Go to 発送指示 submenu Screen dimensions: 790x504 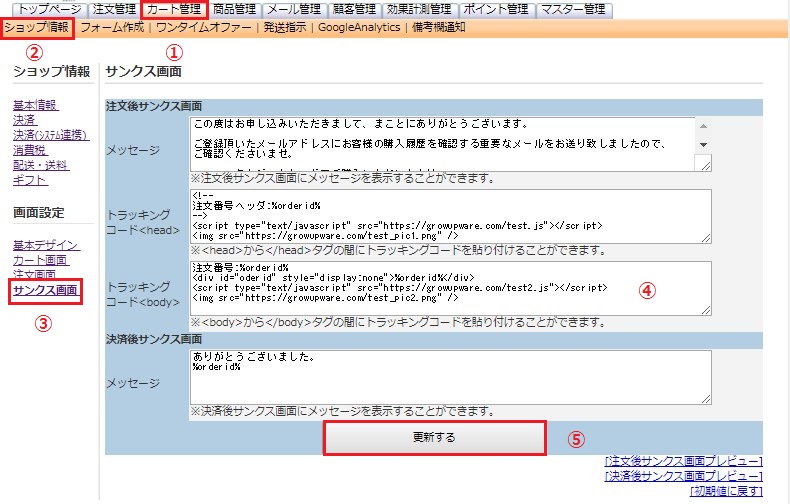285,27
